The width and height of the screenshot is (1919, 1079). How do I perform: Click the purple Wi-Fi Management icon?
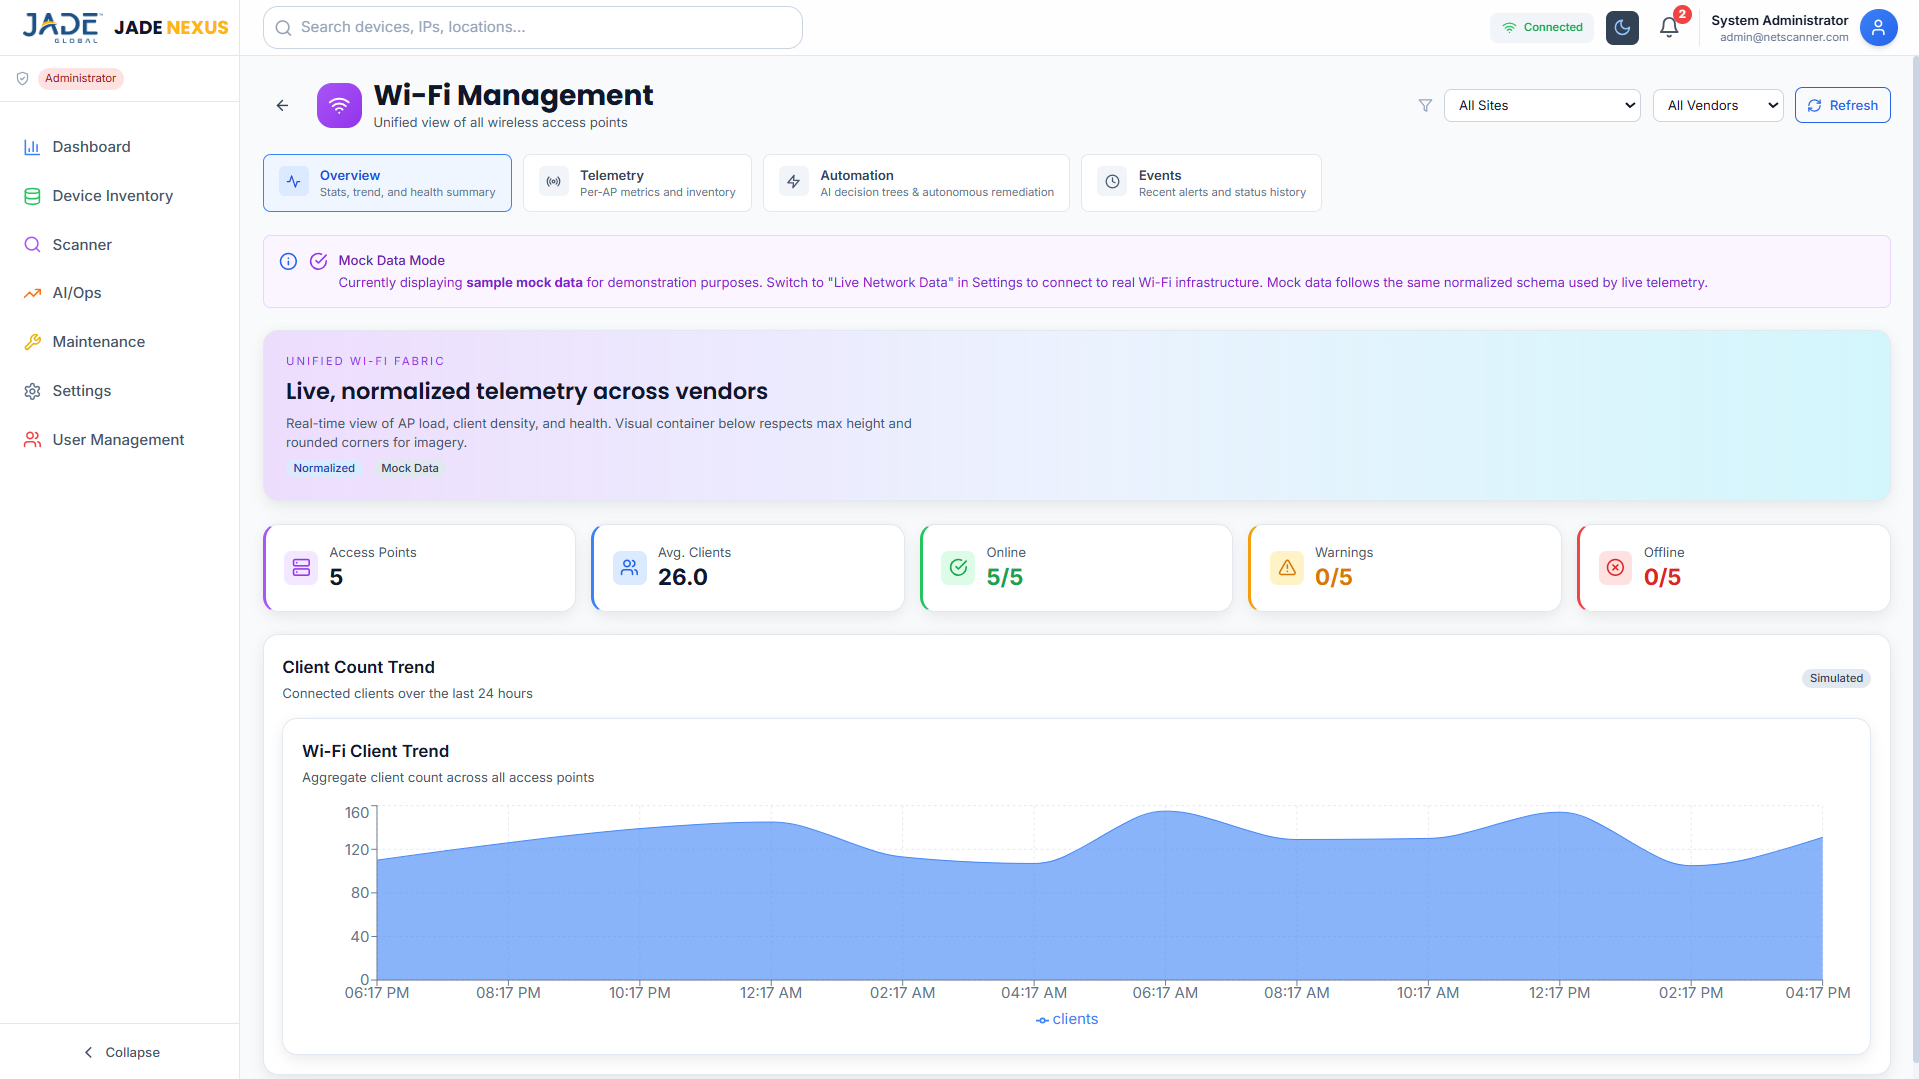(339, 105)
